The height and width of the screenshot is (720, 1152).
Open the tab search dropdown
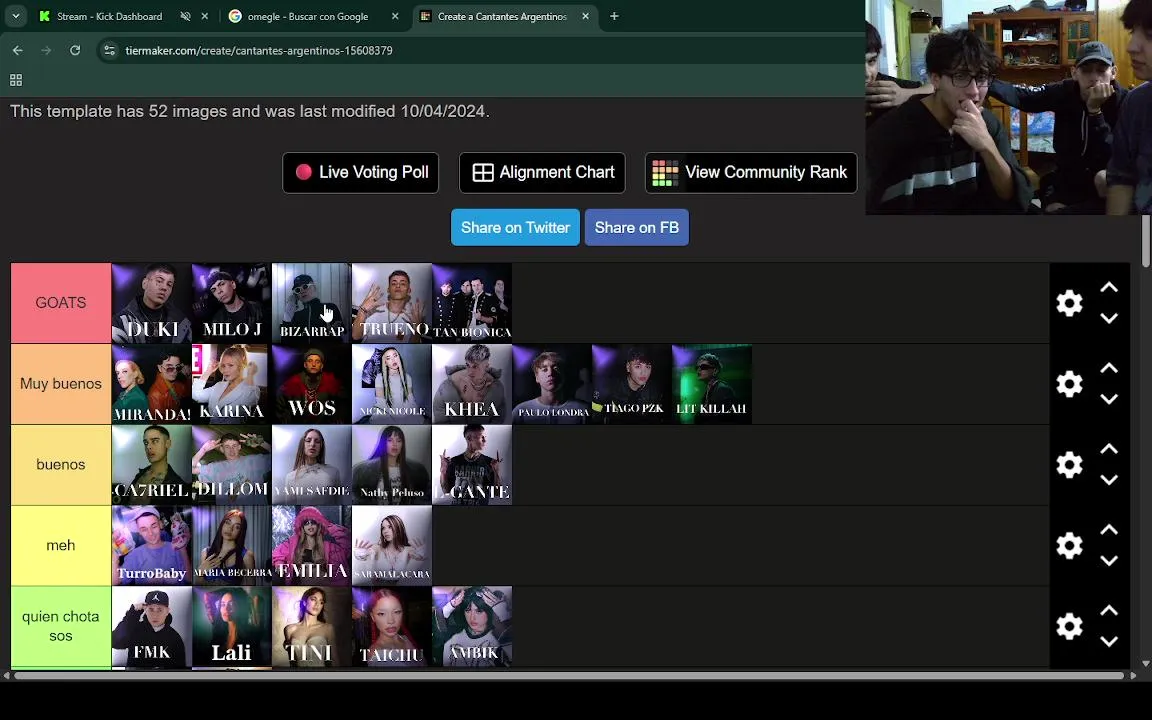(15, 15)
